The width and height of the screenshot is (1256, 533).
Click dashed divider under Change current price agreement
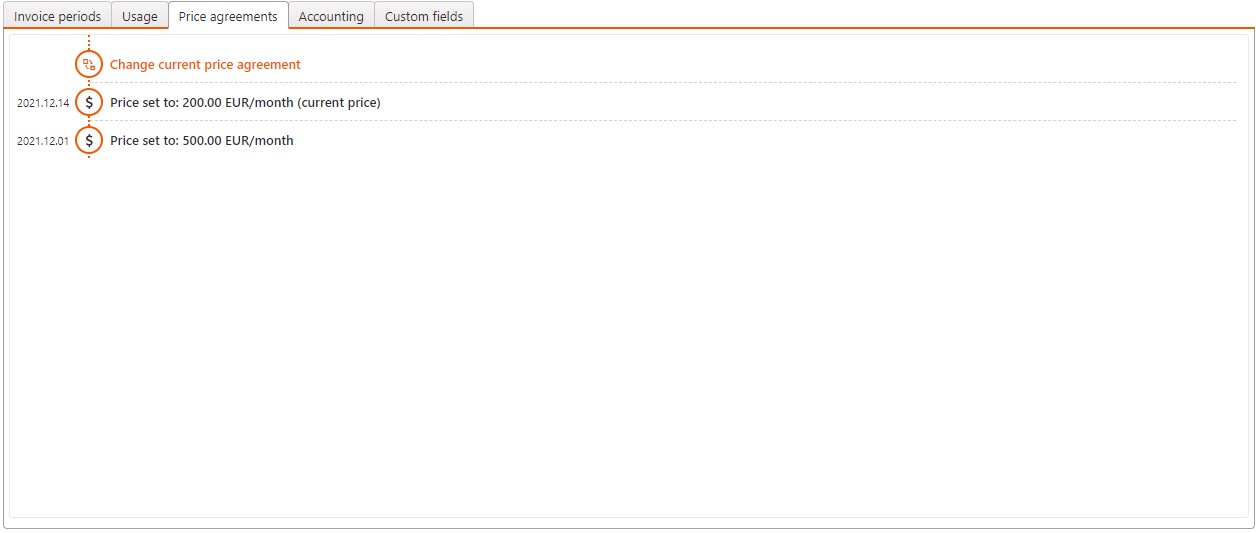[660, 83]
